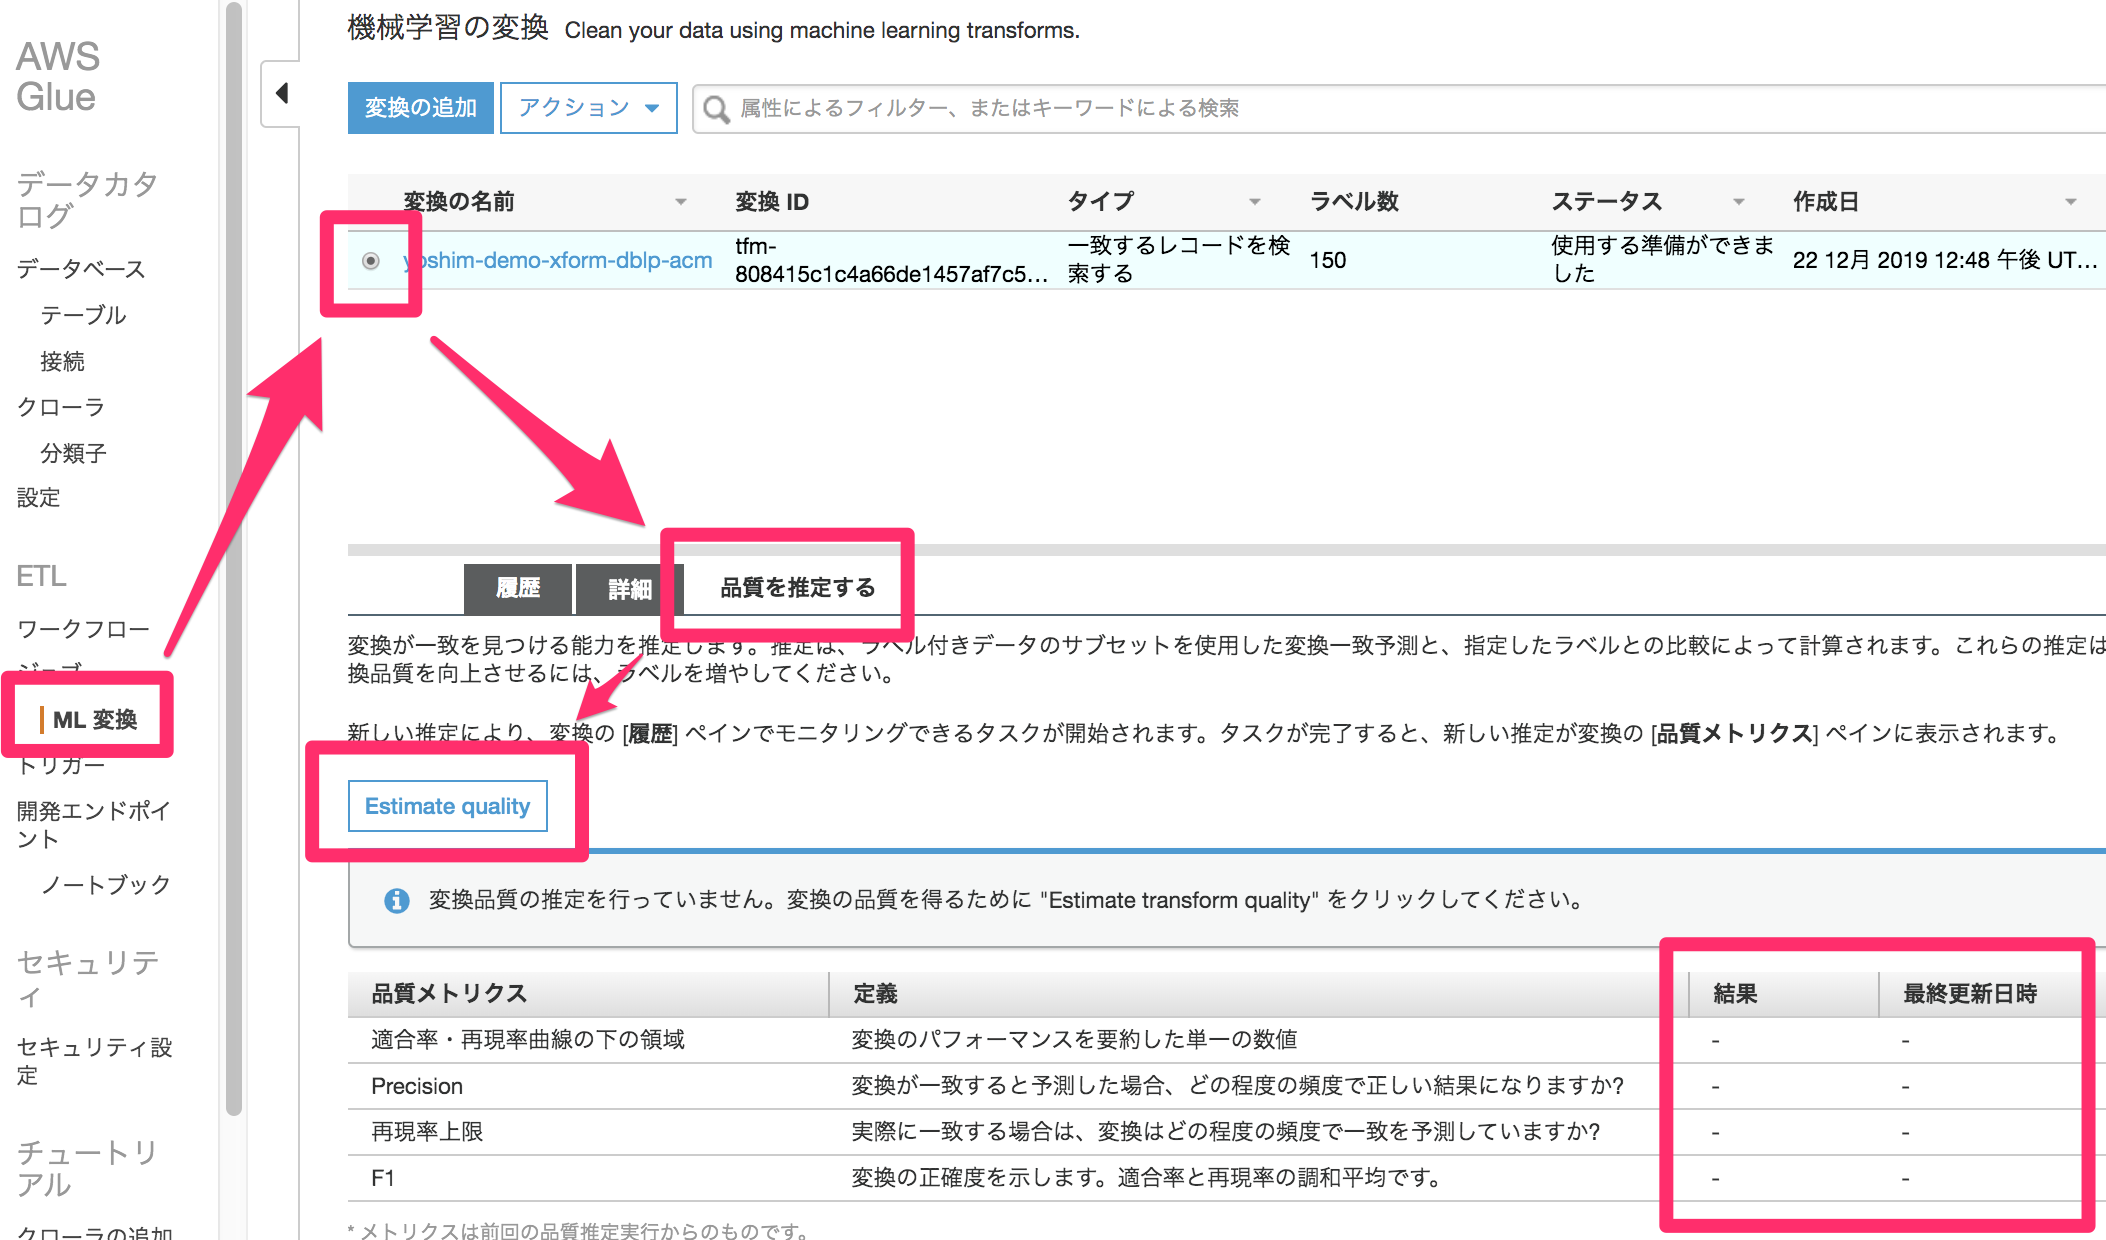The height and width of the screenshot is (1240, 2106).
Task: Click the sidebar vertical scrollbar
Action: 234,560
